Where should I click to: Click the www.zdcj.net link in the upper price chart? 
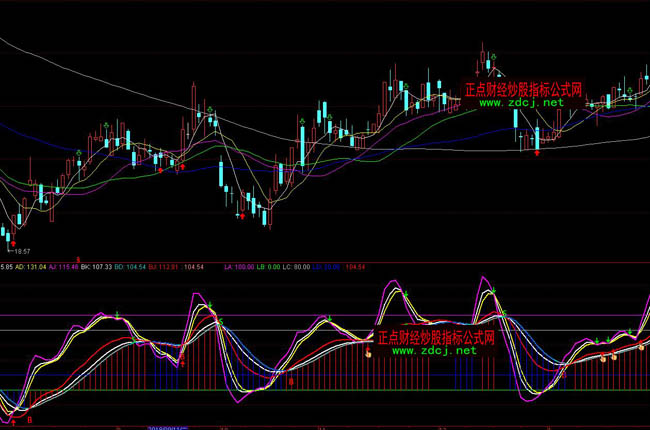520,102
